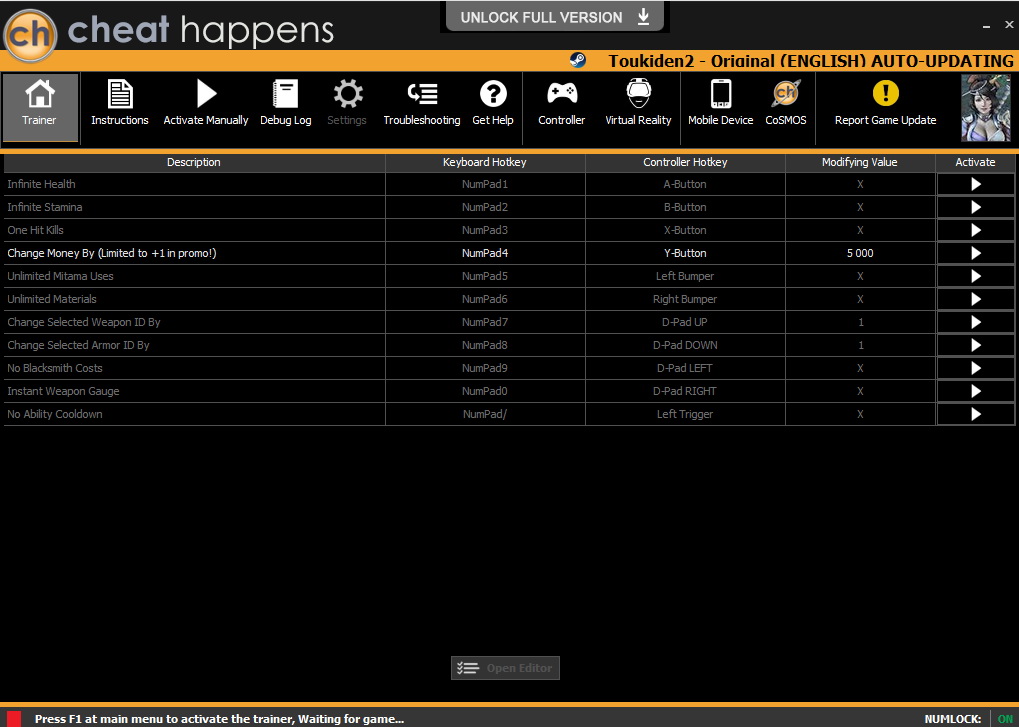The image size is (1019, 727).
Task: Activate the No Blacksmith Costs cheat
Action: point(975,368)
